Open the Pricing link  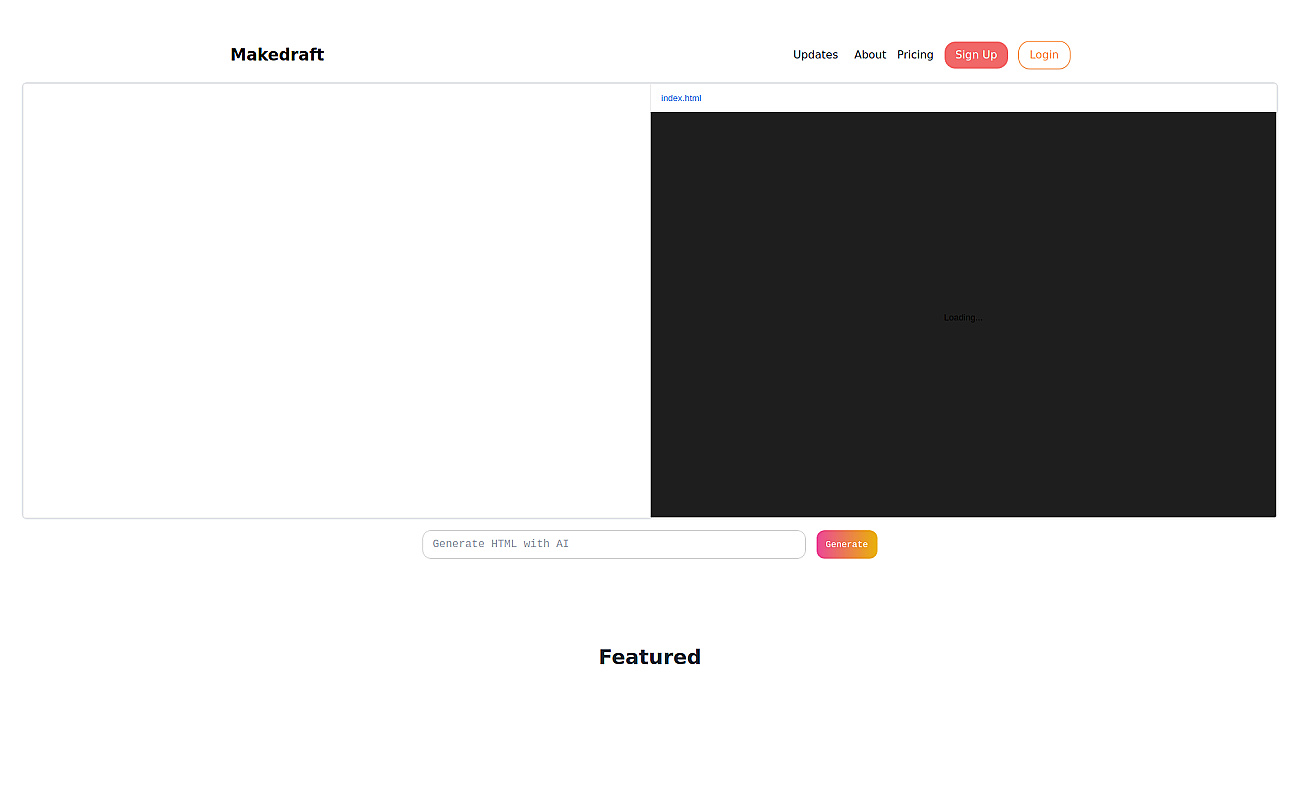point(915,55)
